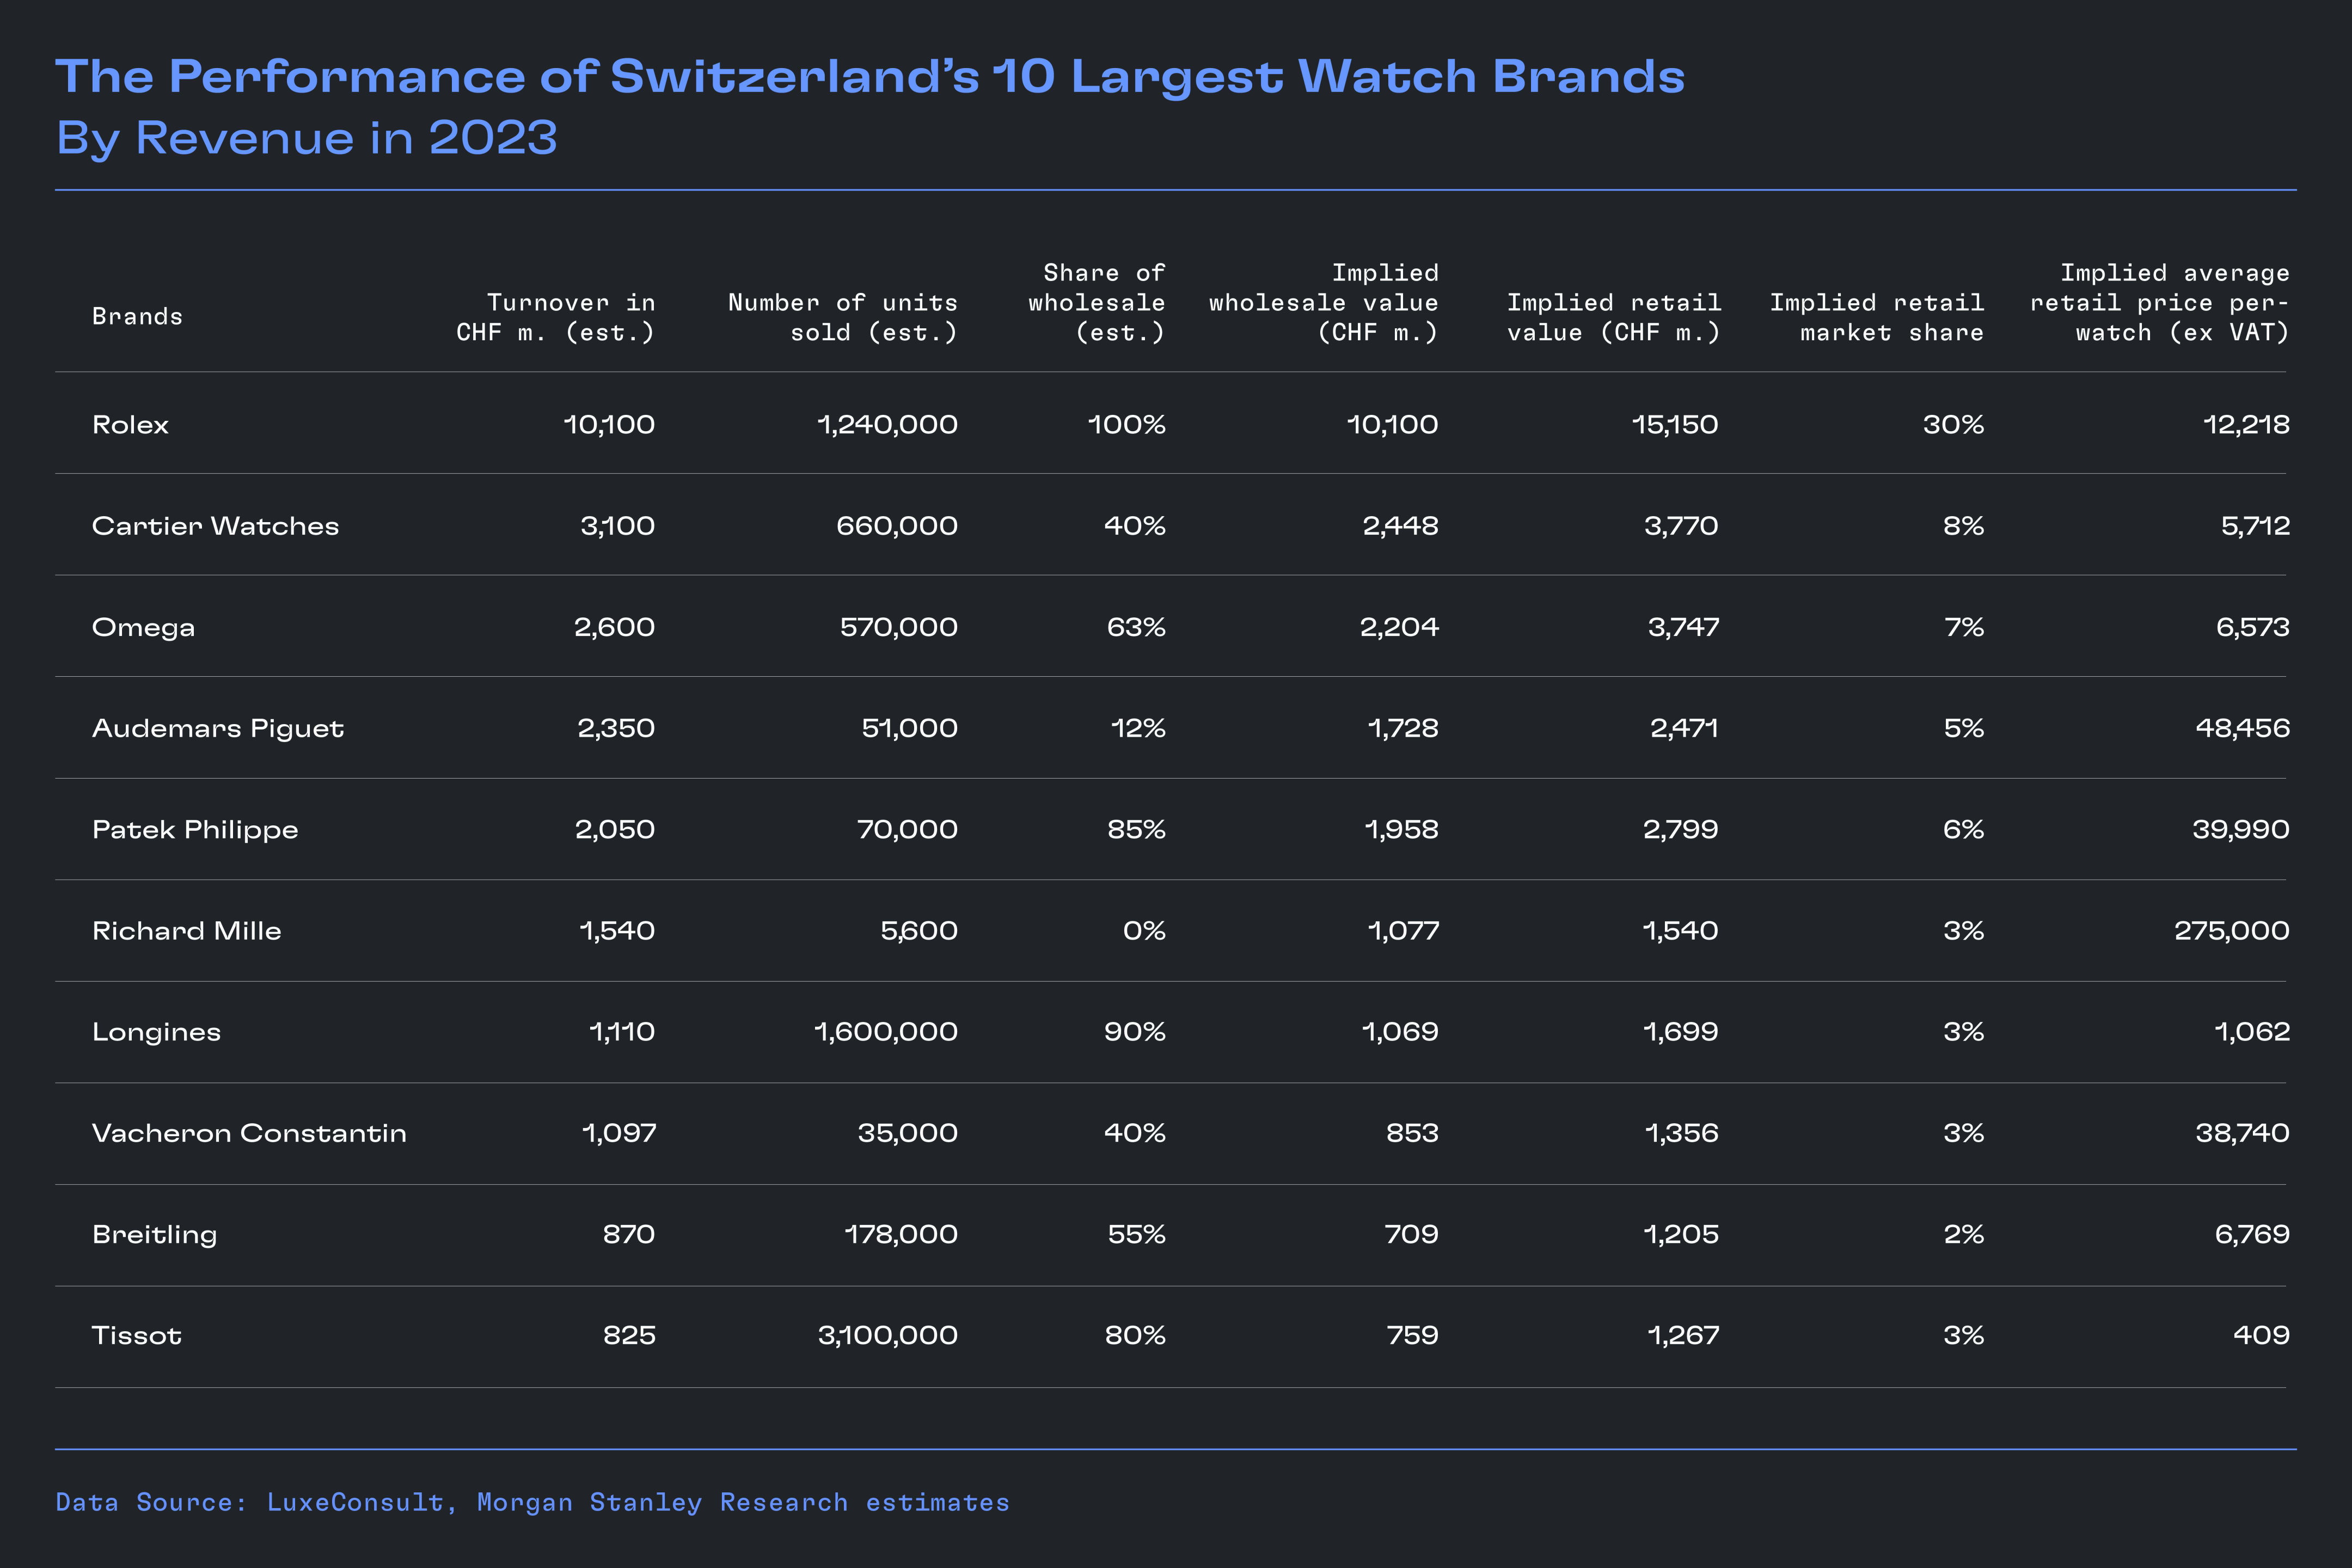Image resolution: width=2352 pixels, height=1568 pixels.
Task: Click Patek Philippe units sold 70,000
Action: 907,830
